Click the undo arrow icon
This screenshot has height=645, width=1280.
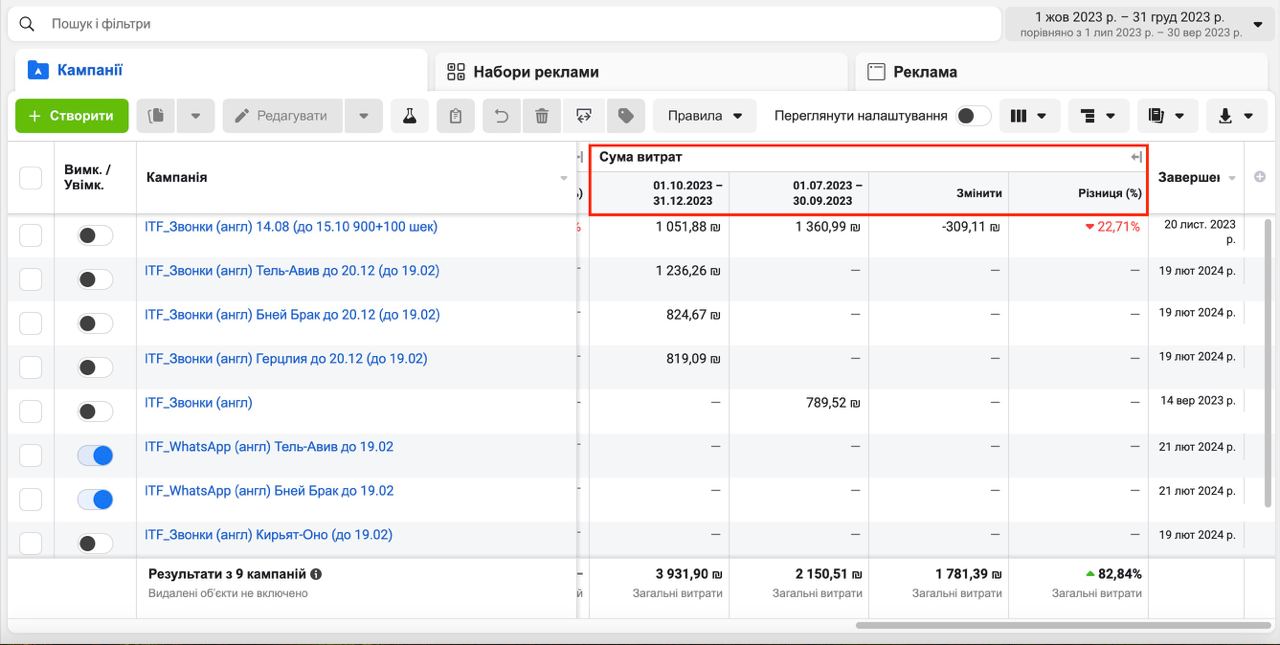(x=502, y=116)
